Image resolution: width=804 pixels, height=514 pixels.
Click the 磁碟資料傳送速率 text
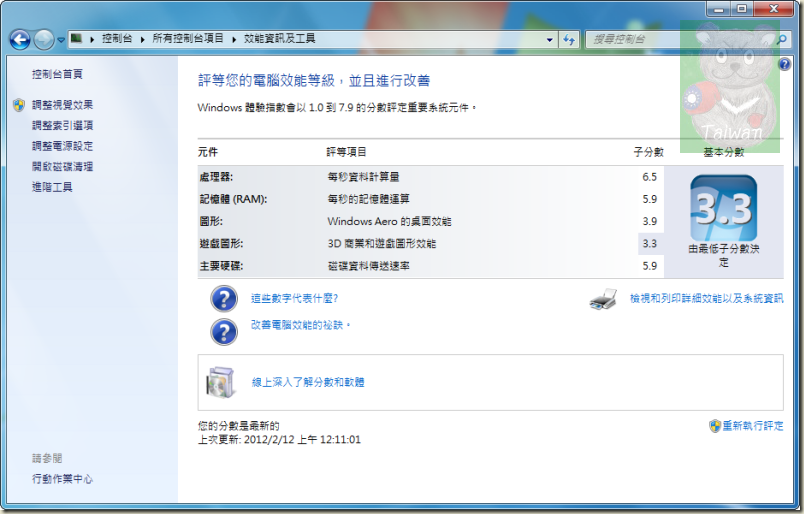[x=369, y=266]
